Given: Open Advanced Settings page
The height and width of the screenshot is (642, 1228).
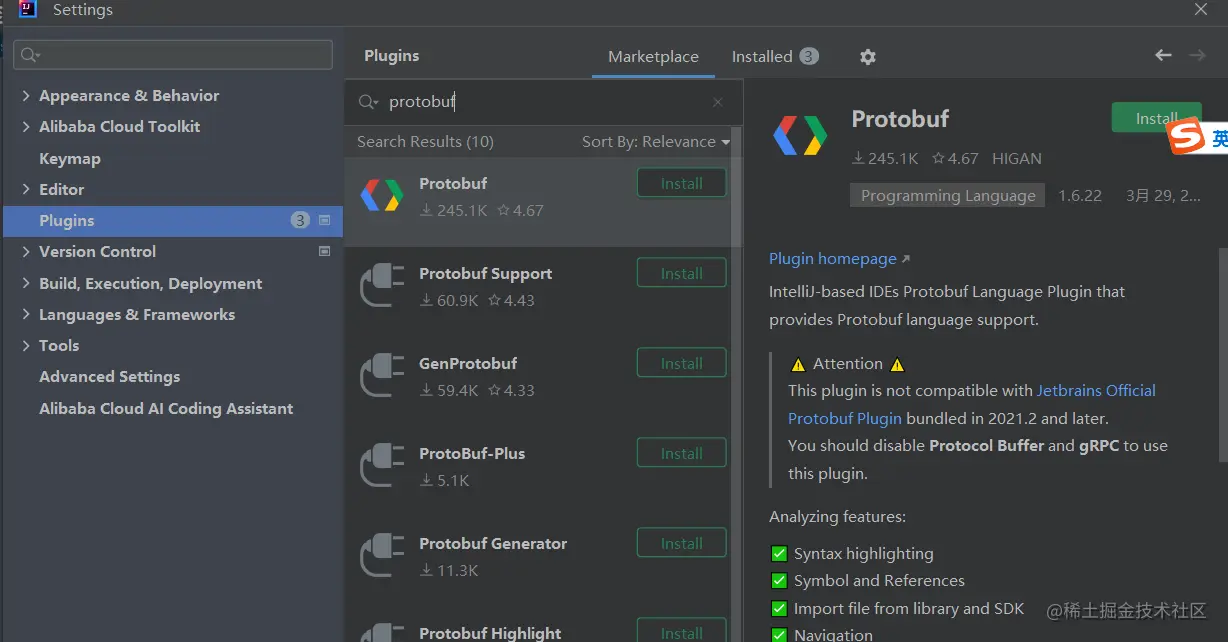Looking at the screenshot, I should [x=110, y=377].
